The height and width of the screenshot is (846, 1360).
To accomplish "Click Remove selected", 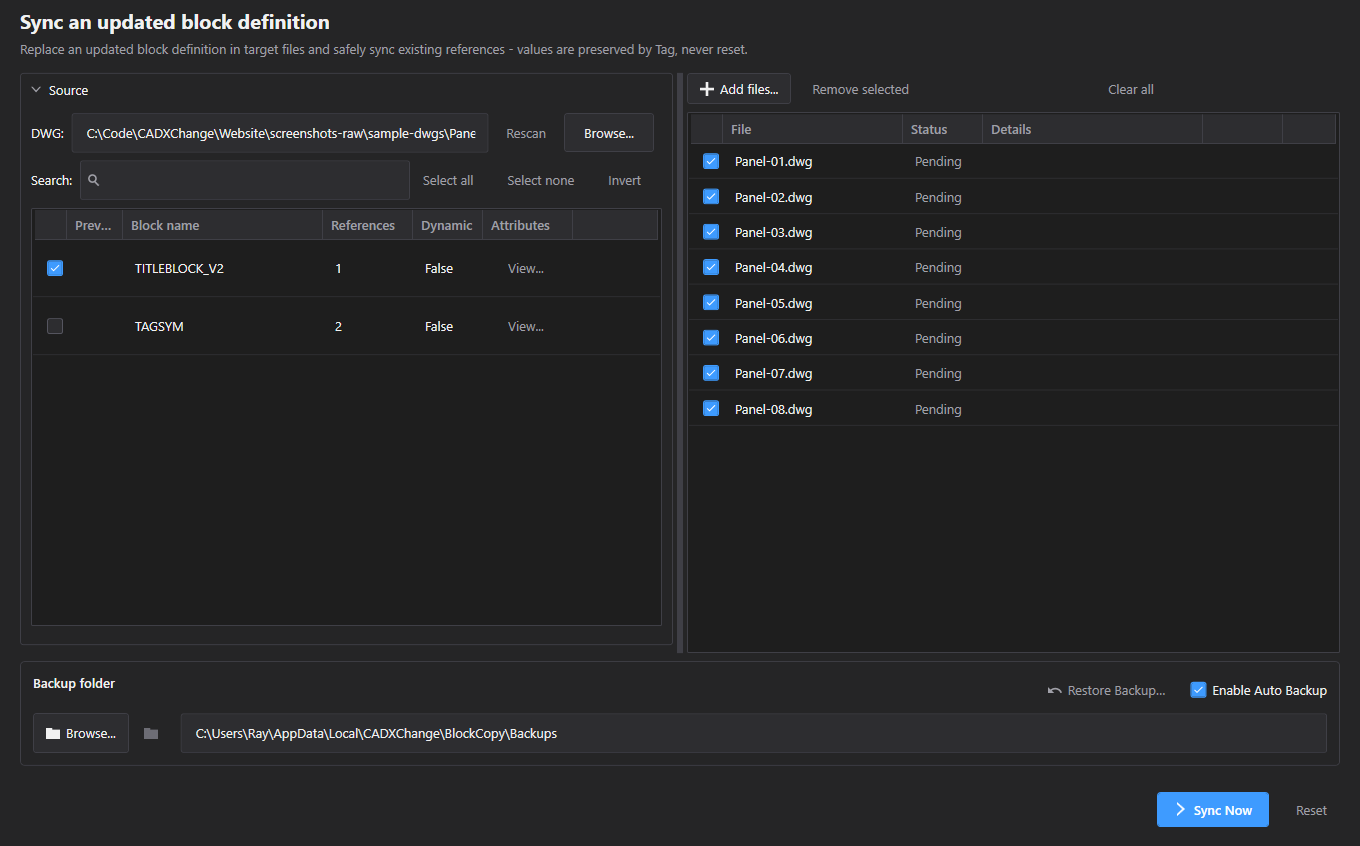I will click(x=860, y=89).
